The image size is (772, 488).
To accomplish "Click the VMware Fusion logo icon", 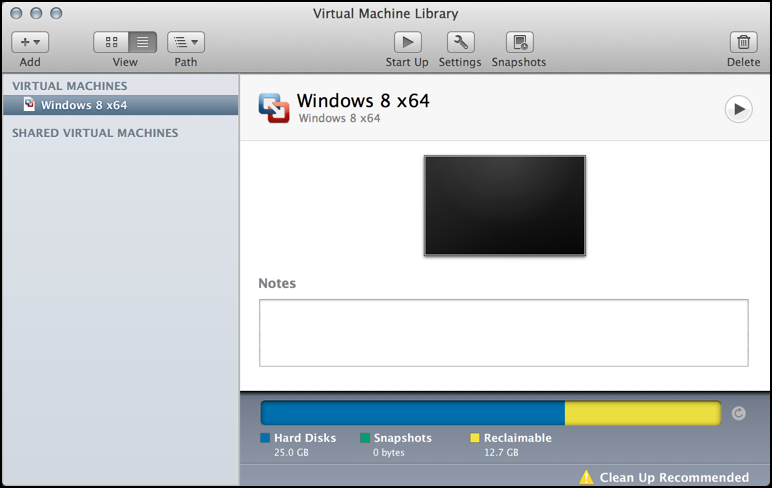I will [x=274, y=108].
